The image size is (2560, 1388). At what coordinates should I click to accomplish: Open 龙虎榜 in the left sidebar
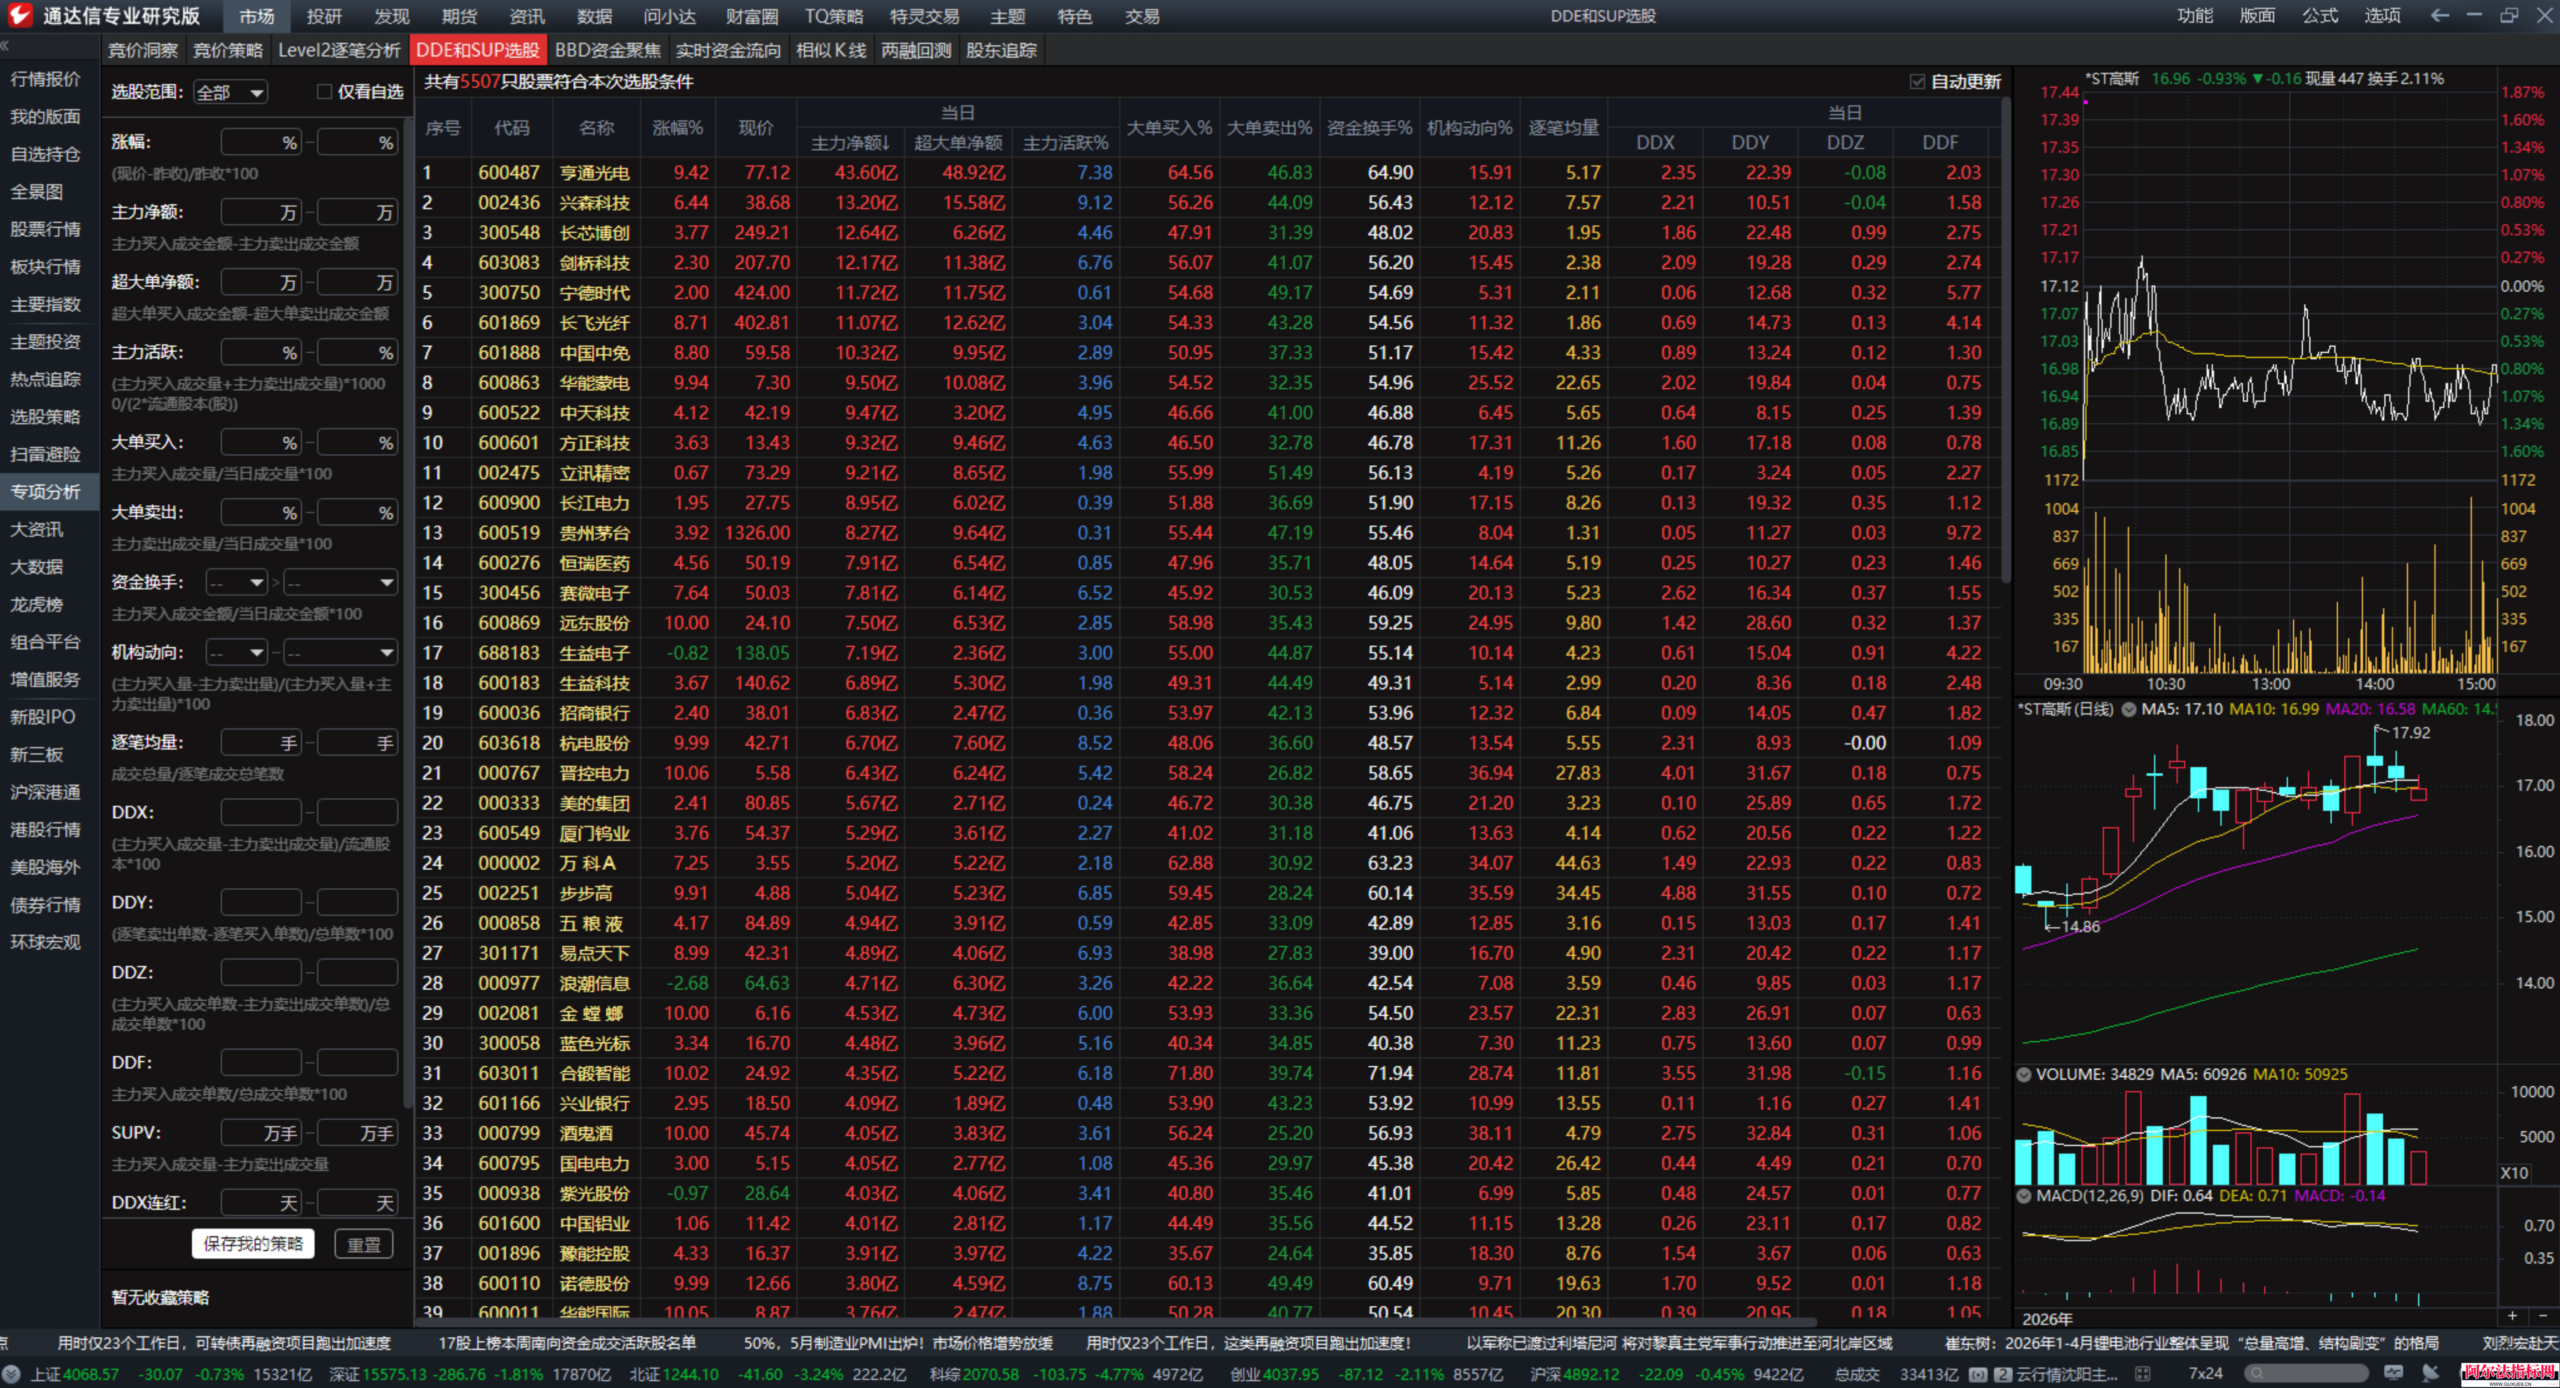(37, 604)
